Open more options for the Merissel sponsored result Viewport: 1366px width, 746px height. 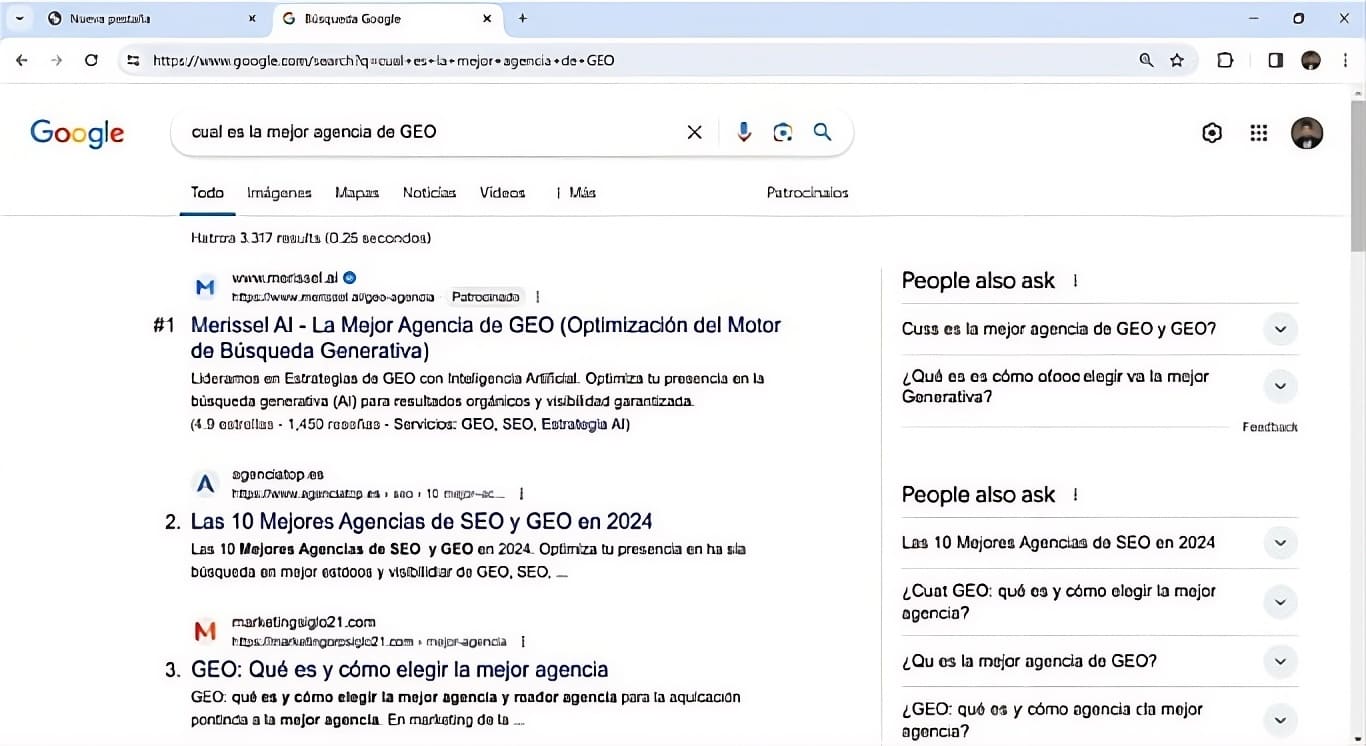538,297
